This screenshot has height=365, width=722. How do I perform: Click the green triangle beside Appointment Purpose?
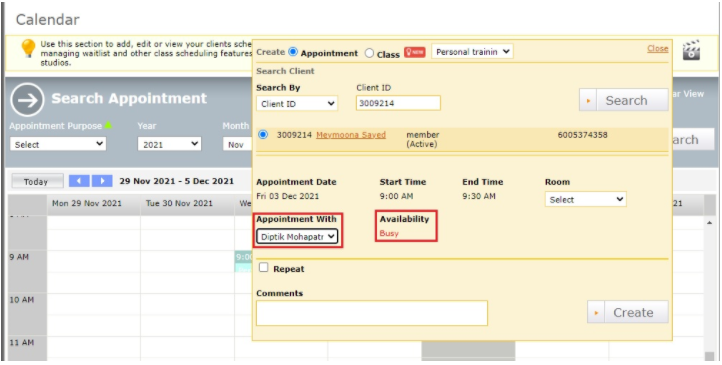[x=108, y=124]
